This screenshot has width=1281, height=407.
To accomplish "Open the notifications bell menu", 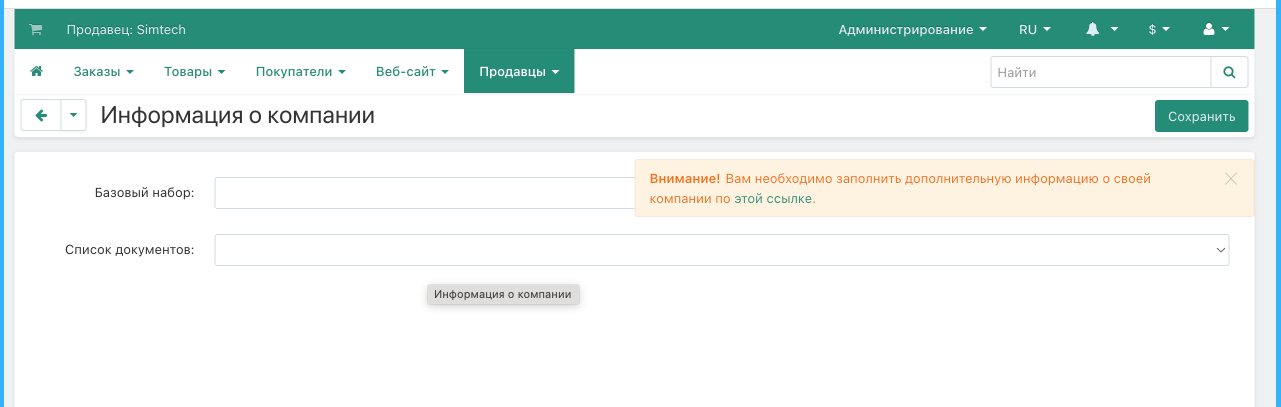I will coord(1101,30).
